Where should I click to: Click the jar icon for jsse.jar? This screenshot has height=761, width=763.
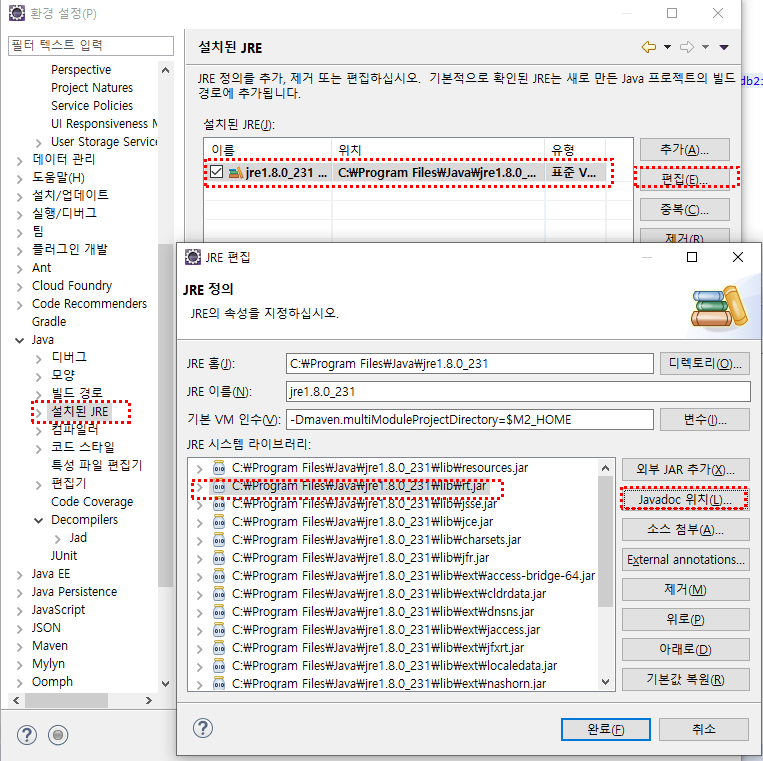[x=219, y=504]
